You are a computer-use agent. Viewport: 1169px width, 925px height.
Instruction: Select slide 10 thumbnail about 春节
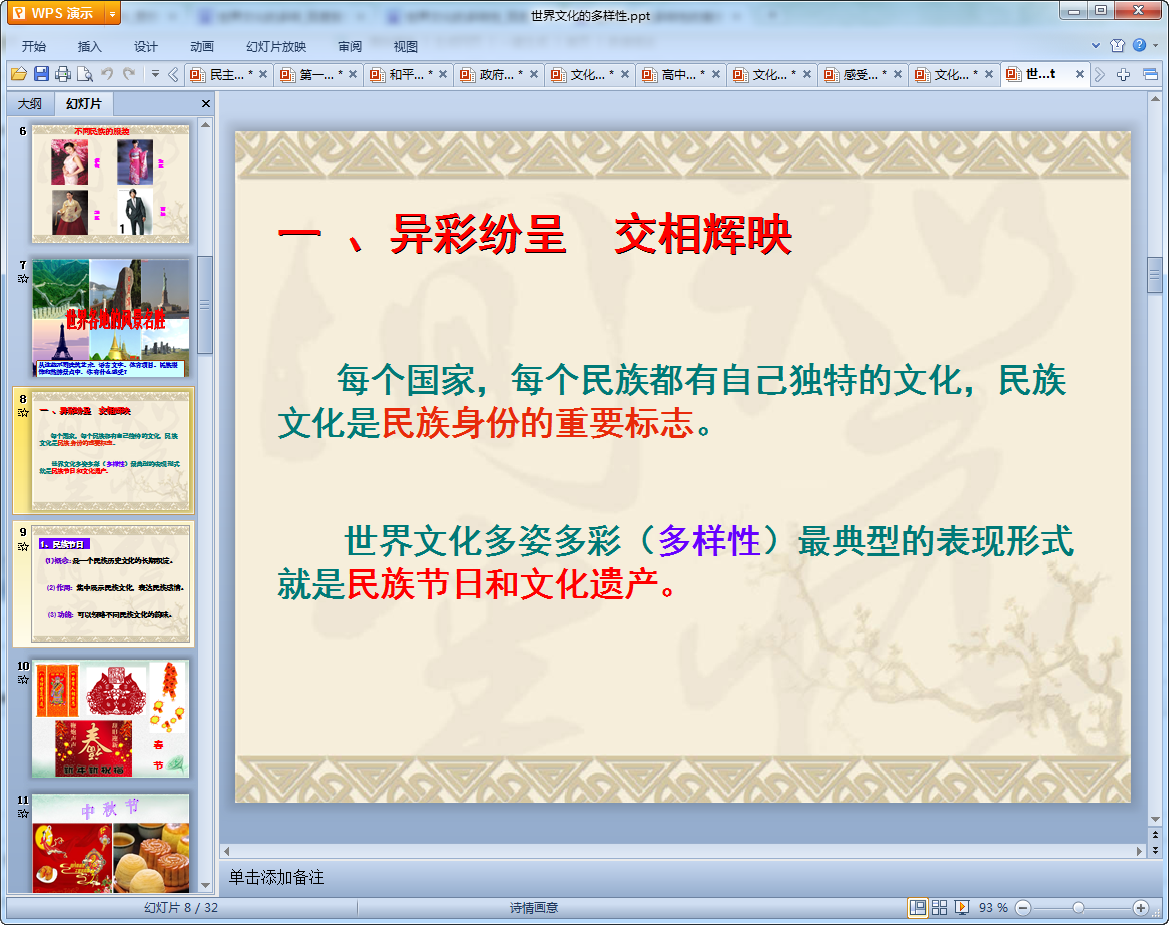[110, 719]
